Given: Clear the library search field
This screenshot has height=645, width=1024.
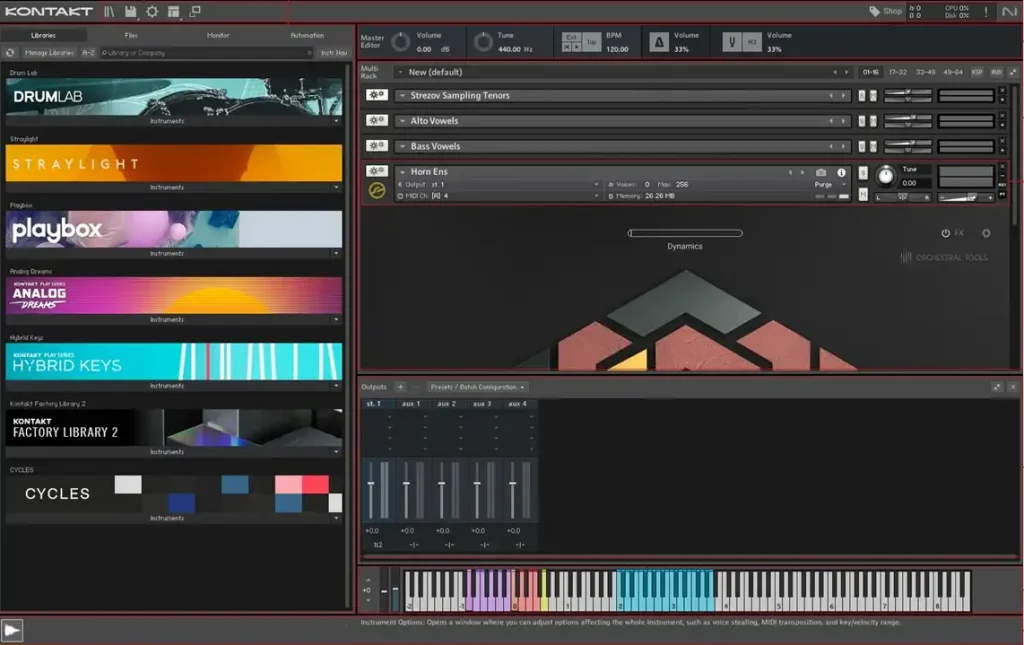Looking at the screenshot, I should coord(309,53).
